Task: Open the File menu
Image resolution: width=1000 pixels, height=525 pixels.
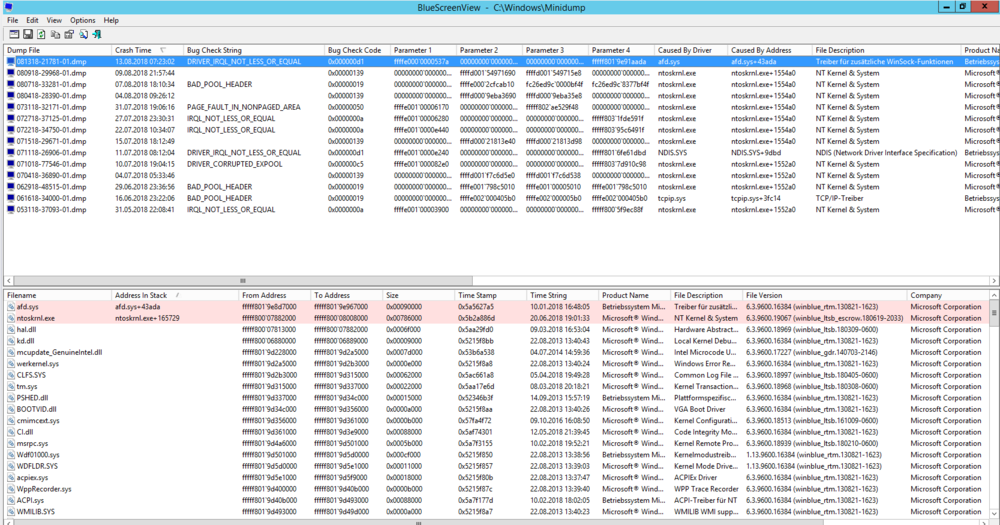Action: pyautogui.click(x=11, y=20)
